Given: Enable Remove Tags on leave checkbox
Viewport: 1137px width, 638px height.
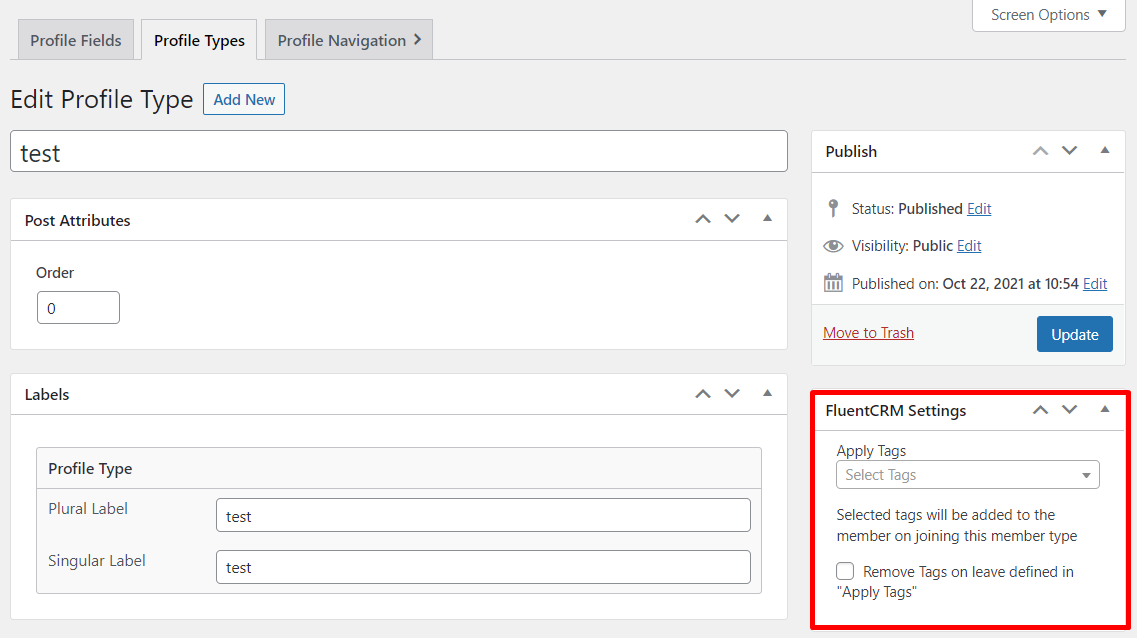Looking at the screenshot, I should click(x=846, y=571).
